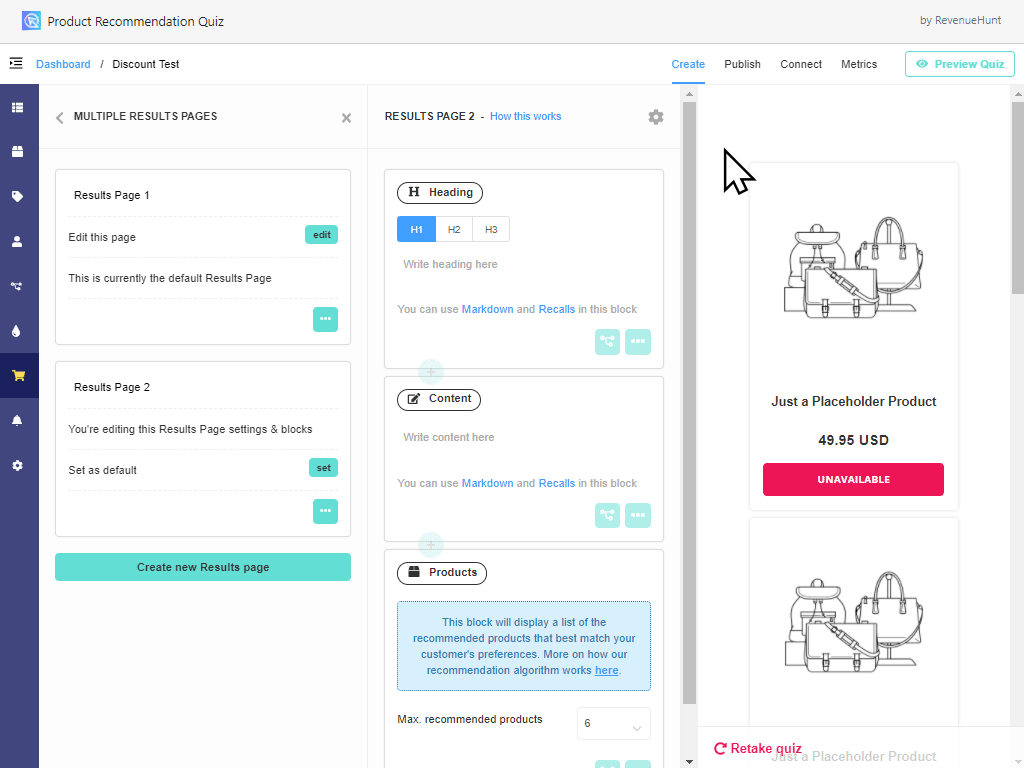Select H3 heading size
This screenshot has width=1024, height=768.
click(x=491, y=229)
